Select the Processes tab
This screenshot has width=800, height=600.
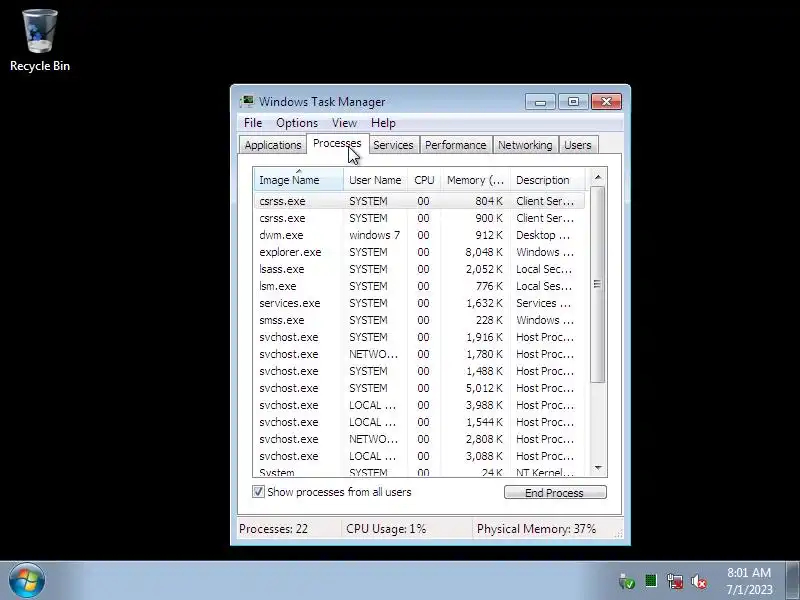coord(337,143)
